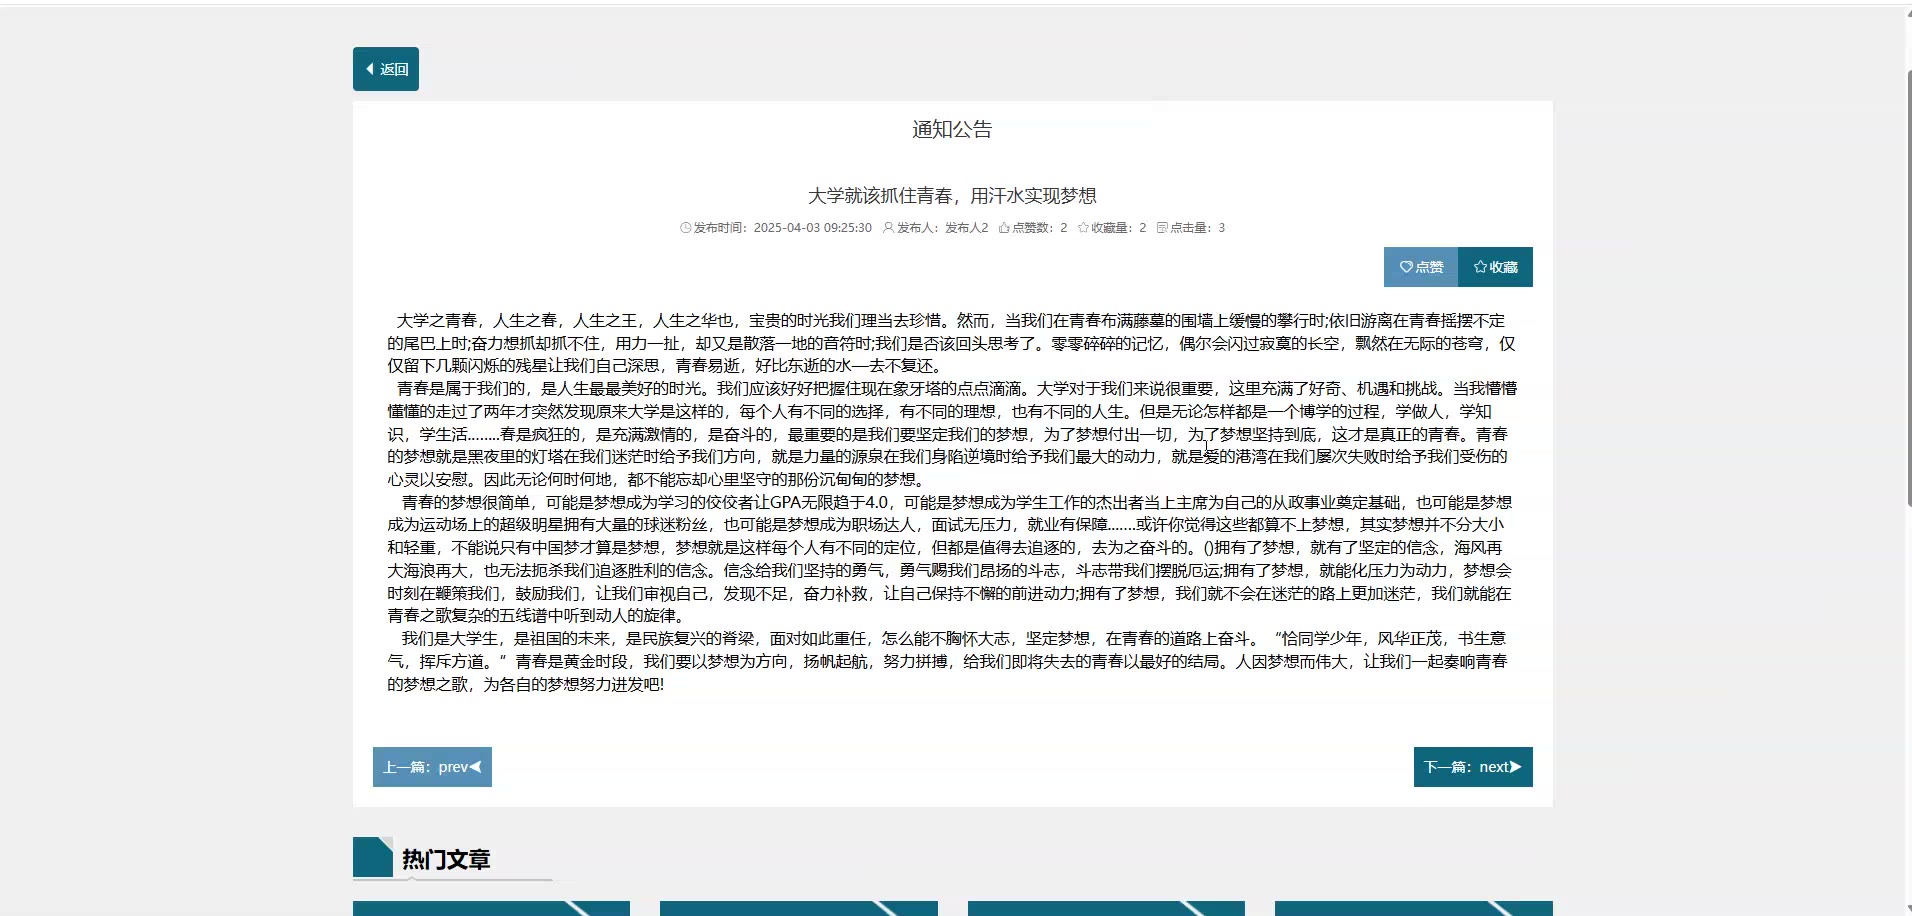Screen dimensions: 1912x916
Task: Open the next article via 下一篇: next
Action: pyautogui.click(x=1473, y=767)
